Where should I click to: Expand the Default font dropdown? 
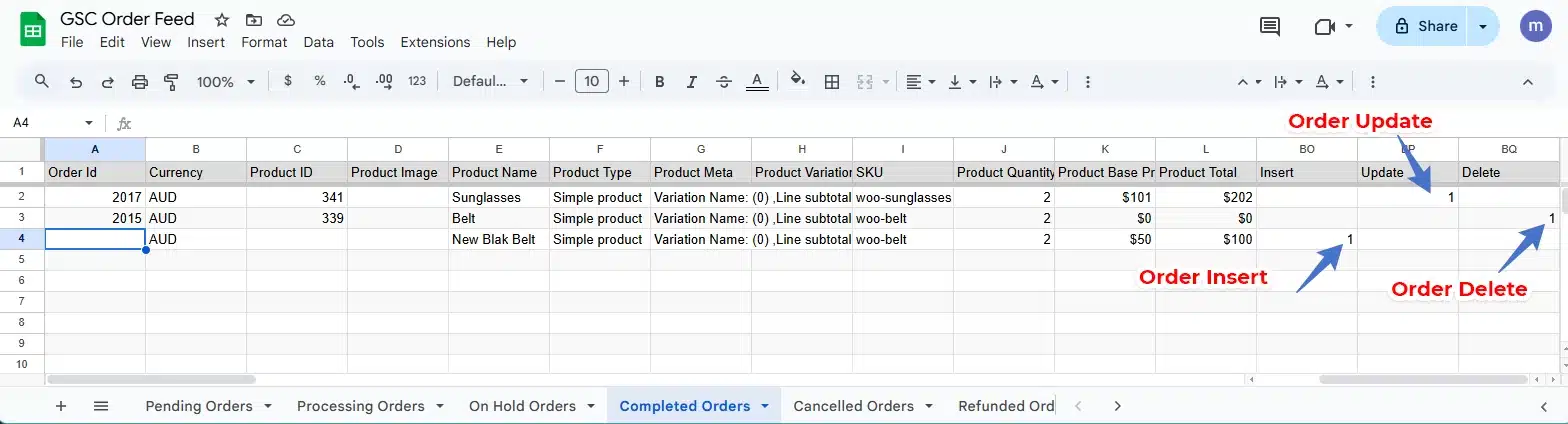click(490, 82)
